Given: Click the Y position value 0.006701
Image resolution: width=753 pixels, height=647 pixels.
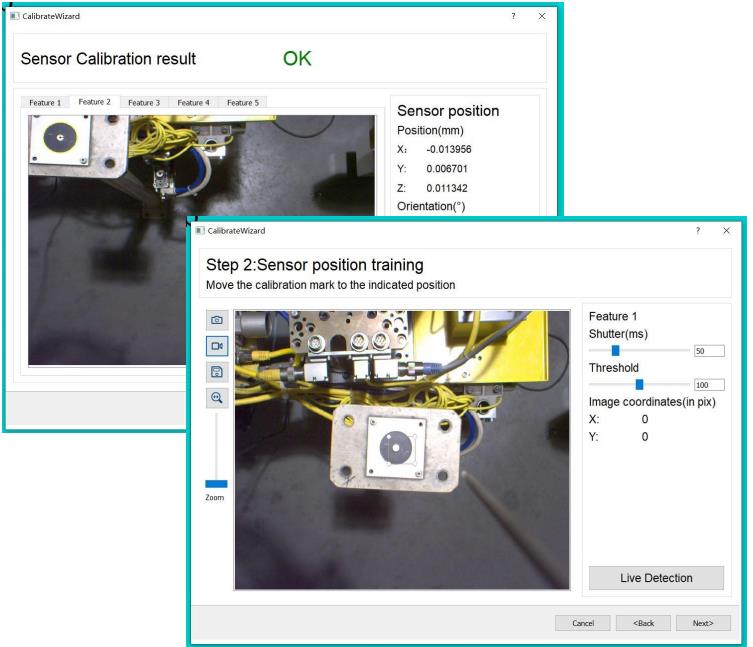Looking at the screenshot, I should coord(447,169).
